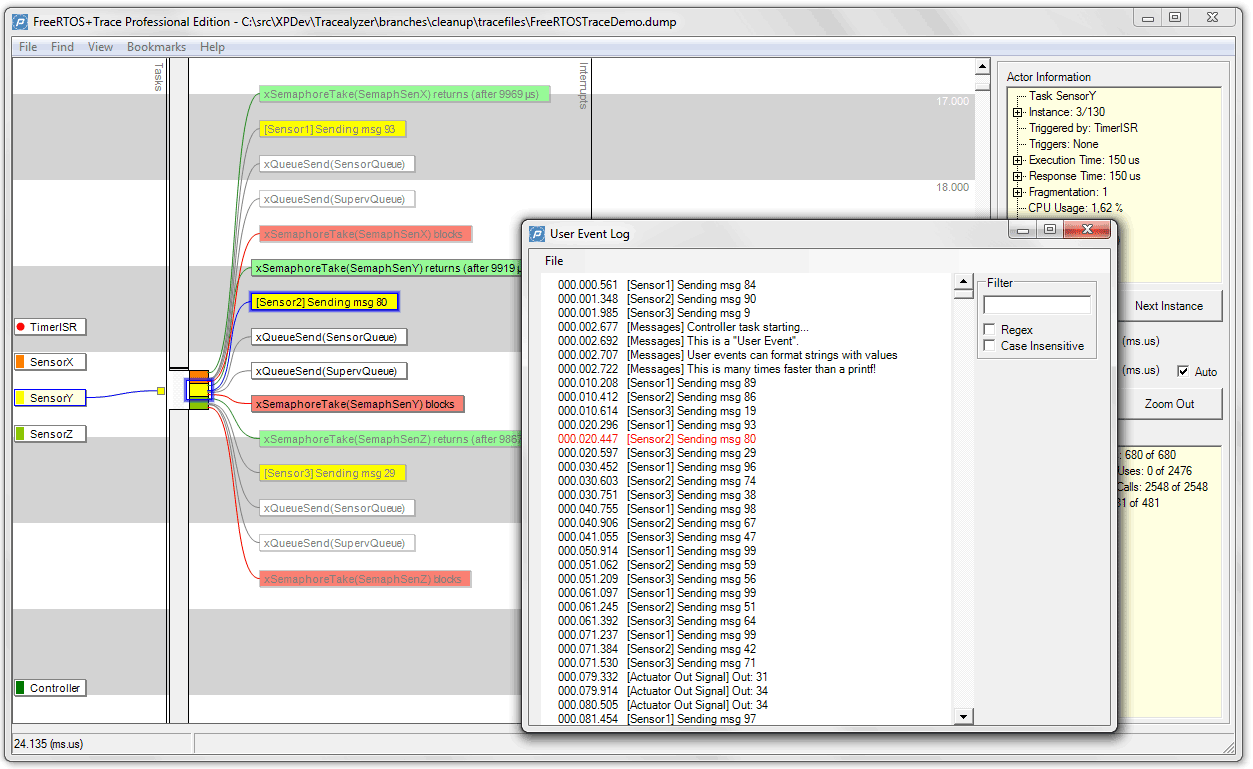Viewport: 1253px width, 769px height.
Task: Open the Bookmarks menu
Action: (x=156, y=47)
